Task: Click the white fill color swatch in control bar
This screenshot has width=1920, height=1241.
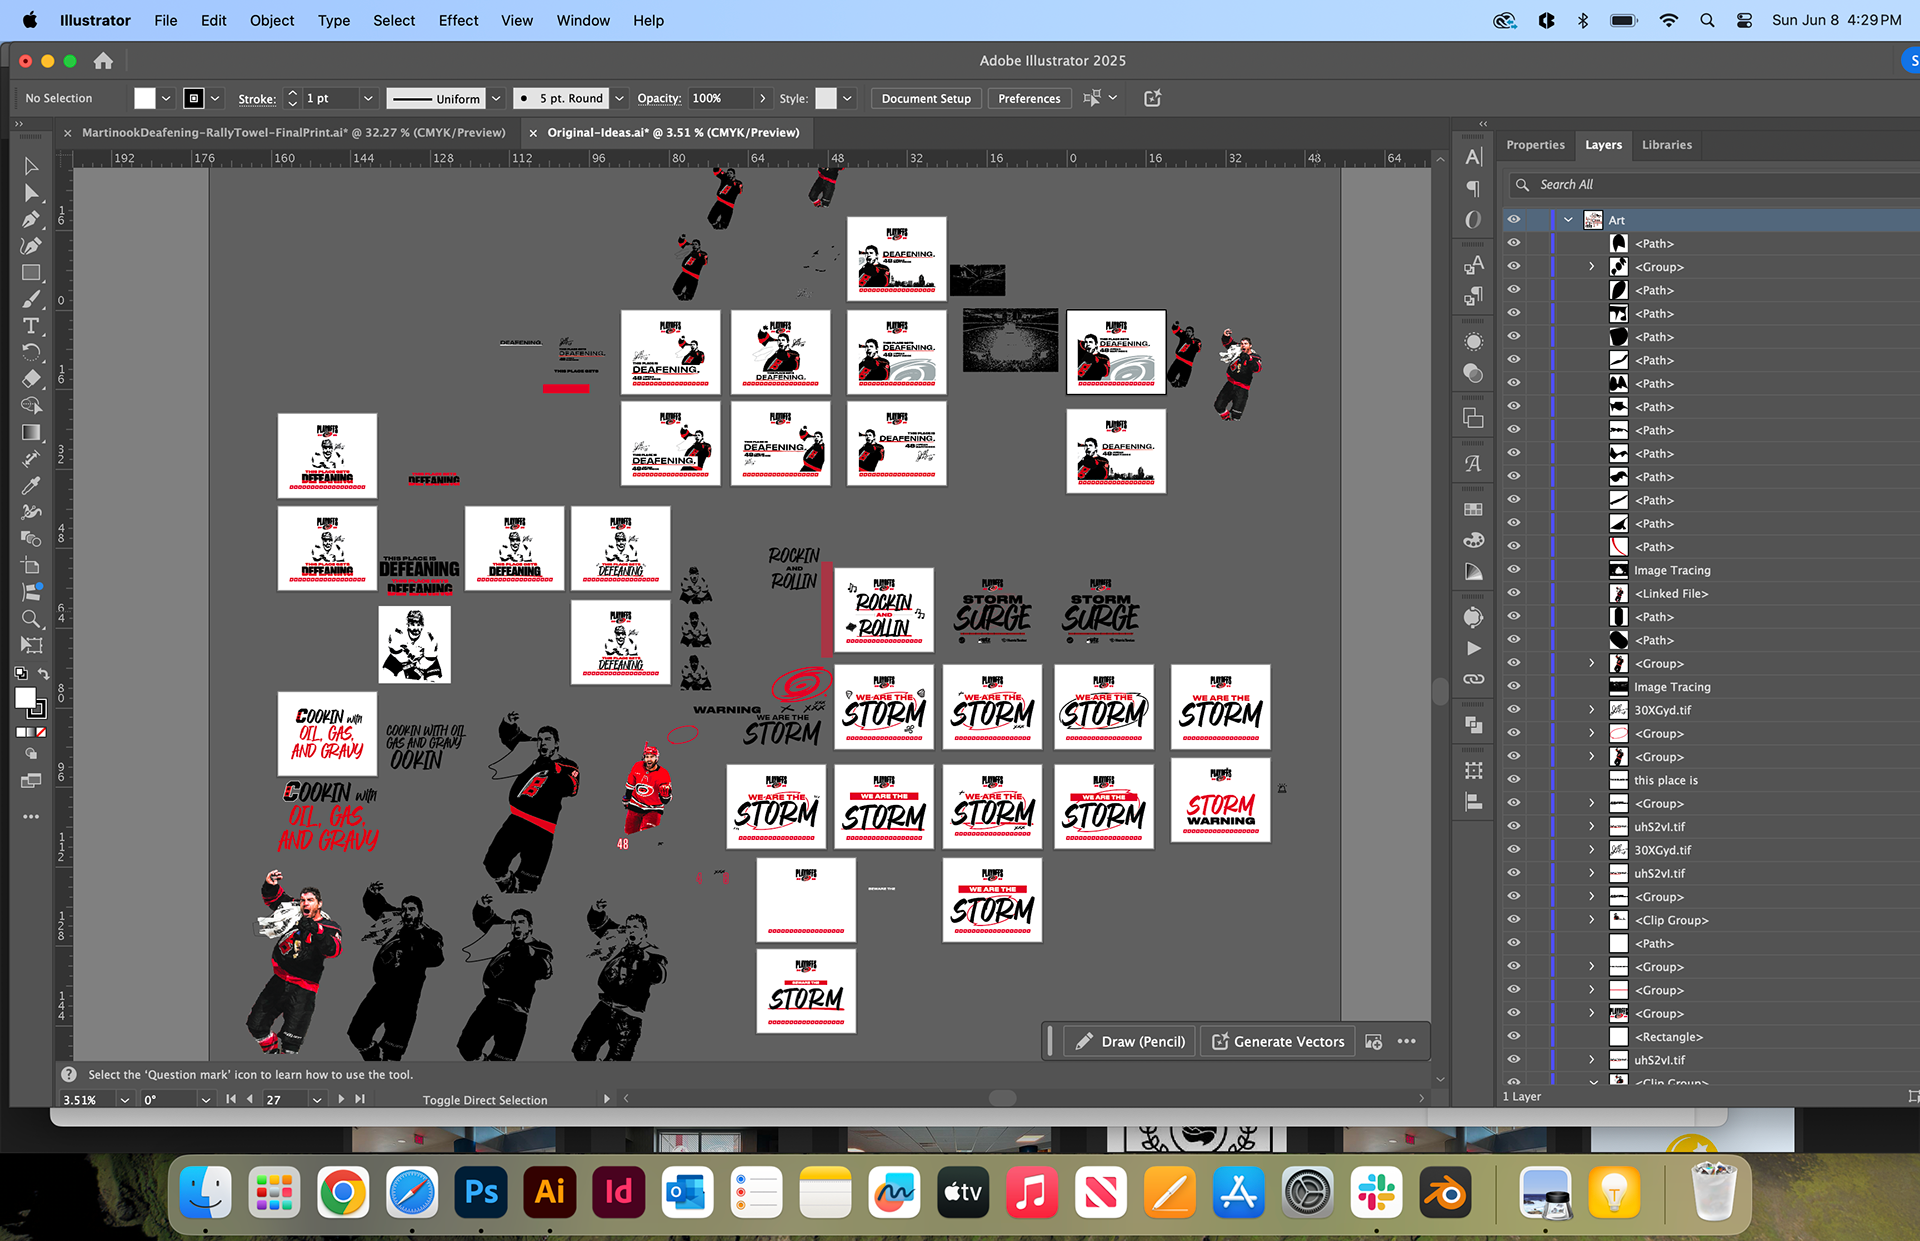Action: [145, 98]
